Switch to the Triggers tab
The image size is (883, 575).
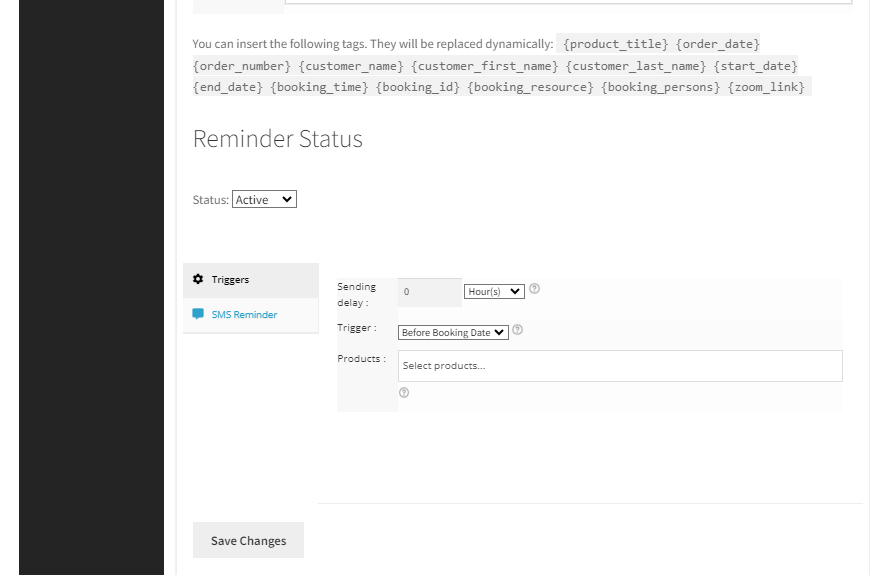click(251, 280)
